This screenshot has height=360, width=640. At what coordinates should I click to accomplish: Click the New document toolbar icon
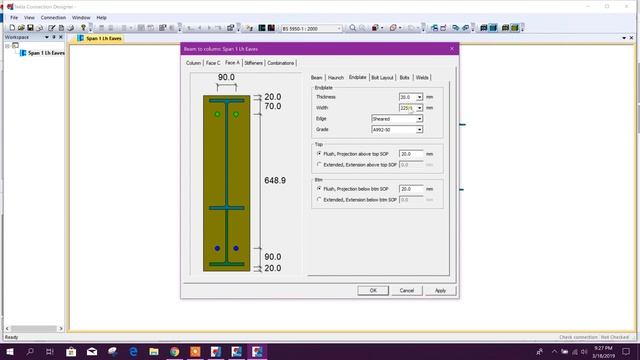(x=12, y=28)
